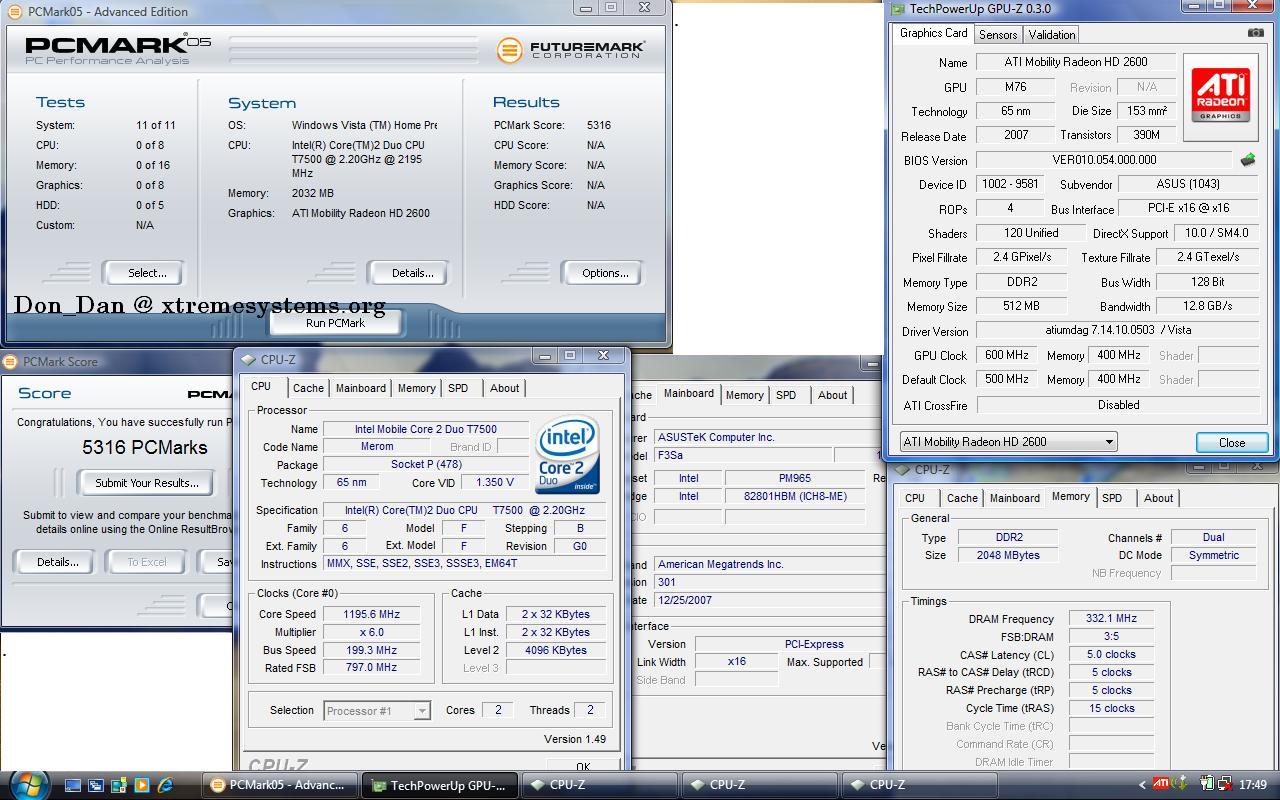Click the To Excel button in the PCMark Score window
Viewport: 1280px width, 800px height.
(x=147, y=562)
